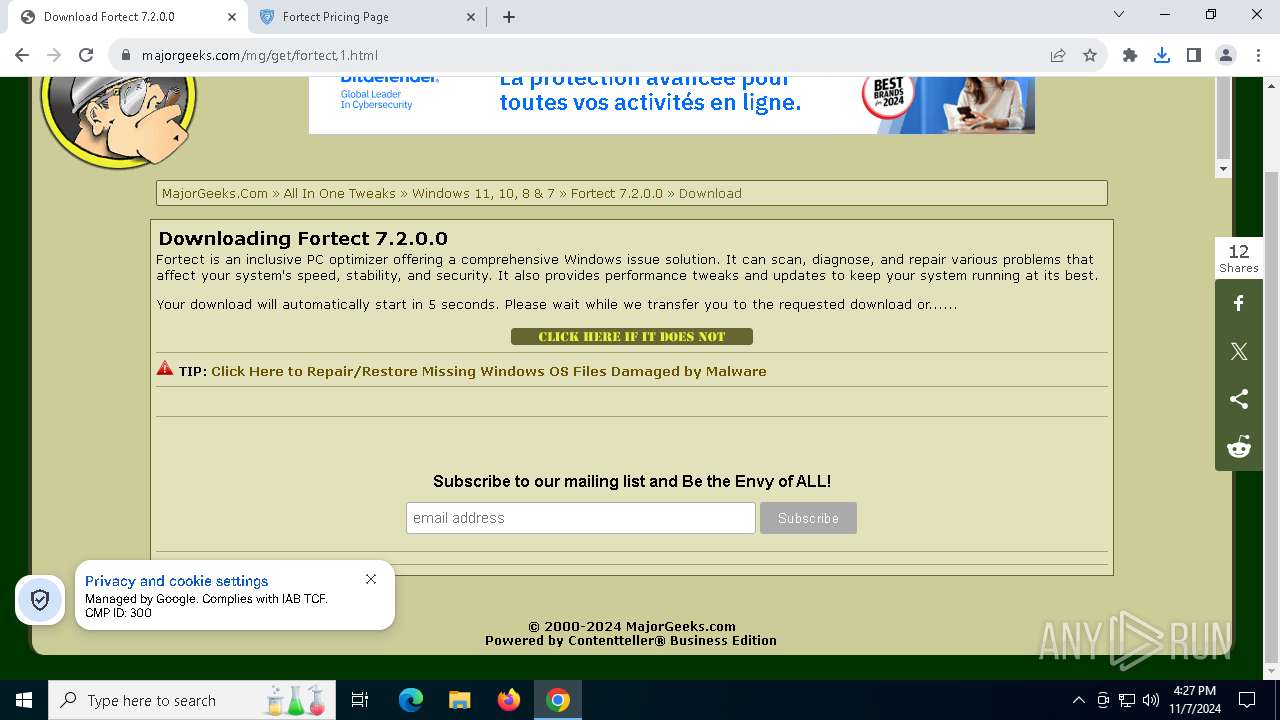Bookmark this page with the star icon
This screenshot has width=1280, height=720.
(x=1090, y=55)
